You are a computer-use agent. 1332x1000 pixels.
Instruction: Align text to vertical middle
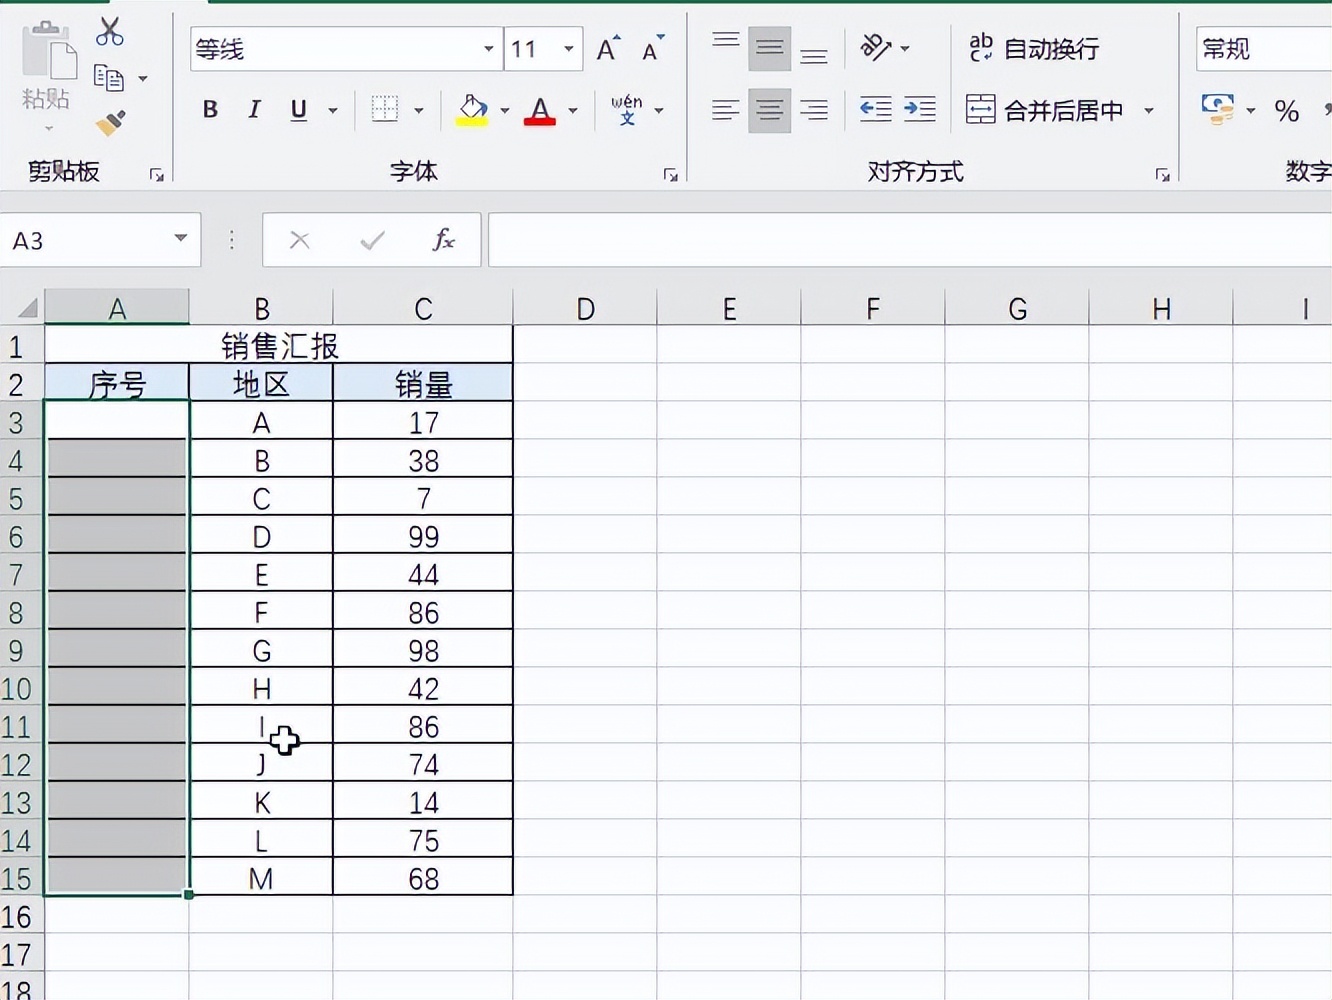(x=769, y=49)
